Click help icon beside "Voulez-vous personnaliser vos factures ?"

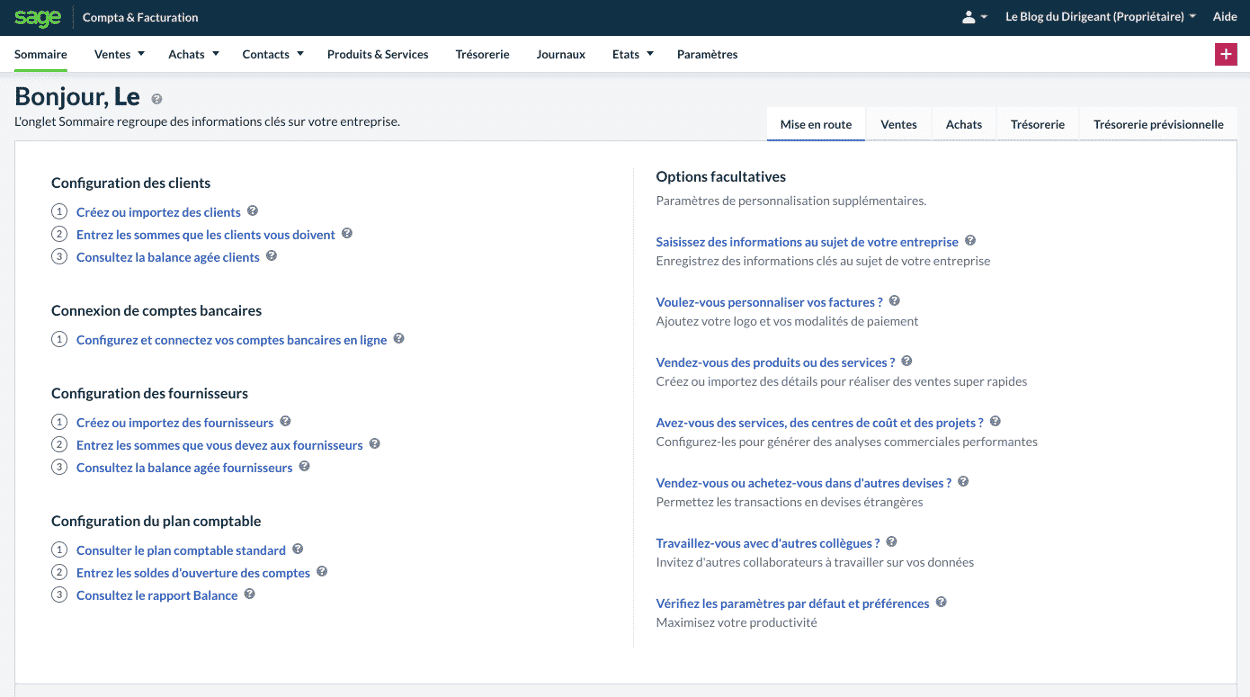pos(894,300)
